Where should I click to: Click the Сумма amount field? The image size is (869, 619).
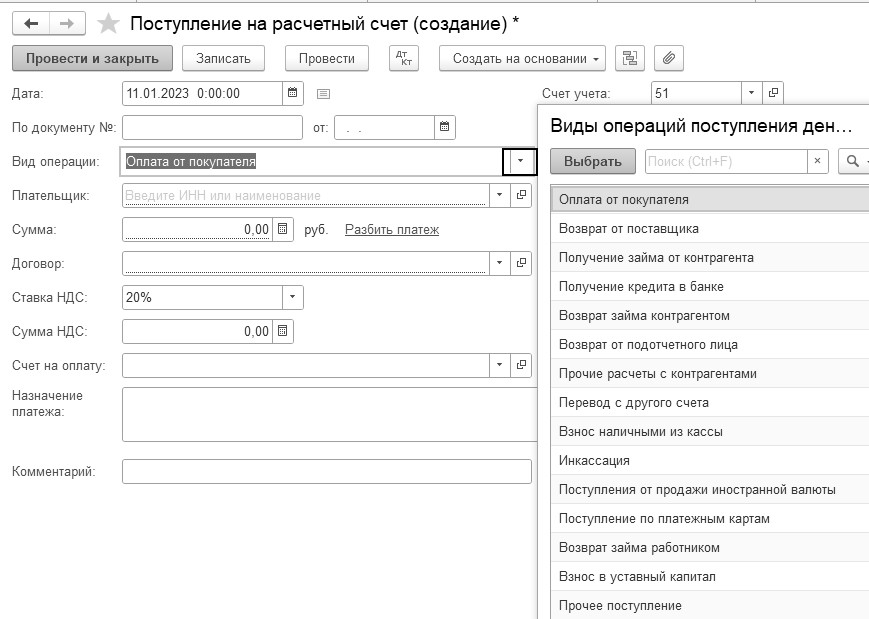tap(197, 229)
